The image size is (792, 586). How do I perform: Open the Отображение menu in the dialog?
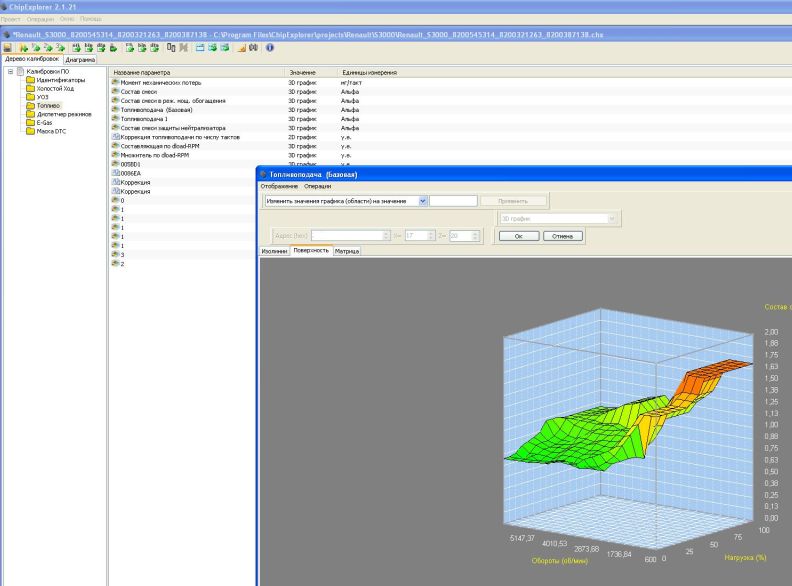[279, 186]
